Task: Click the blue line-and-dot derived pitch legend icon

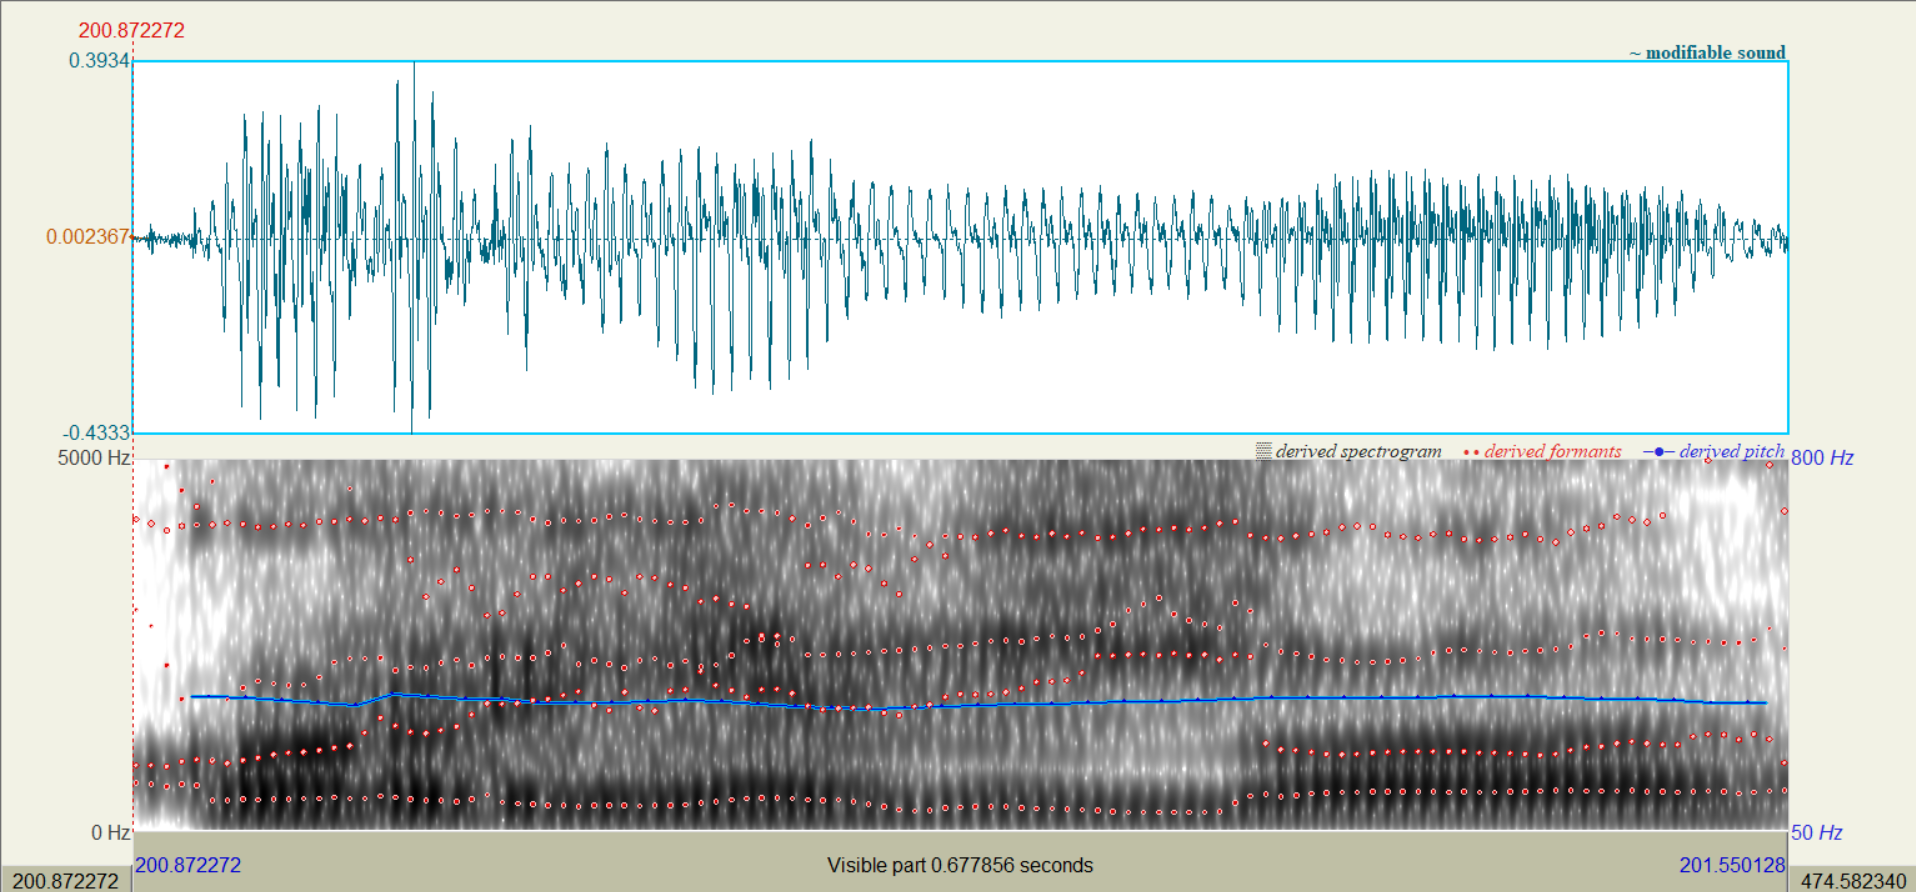Action: (x=1658, y=452)
